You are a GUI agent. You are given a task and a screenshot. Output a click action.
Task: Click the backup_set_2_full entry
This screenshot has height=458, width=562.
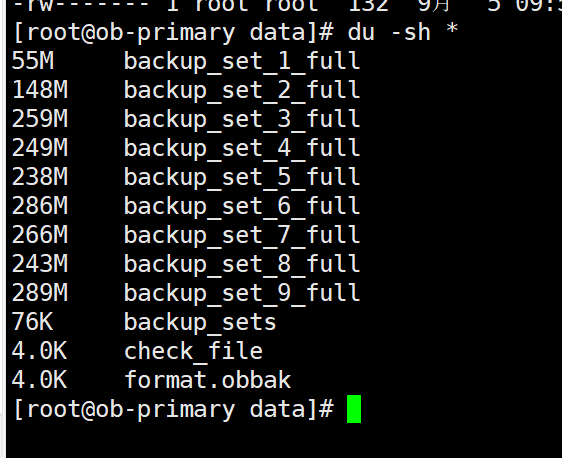242,90
